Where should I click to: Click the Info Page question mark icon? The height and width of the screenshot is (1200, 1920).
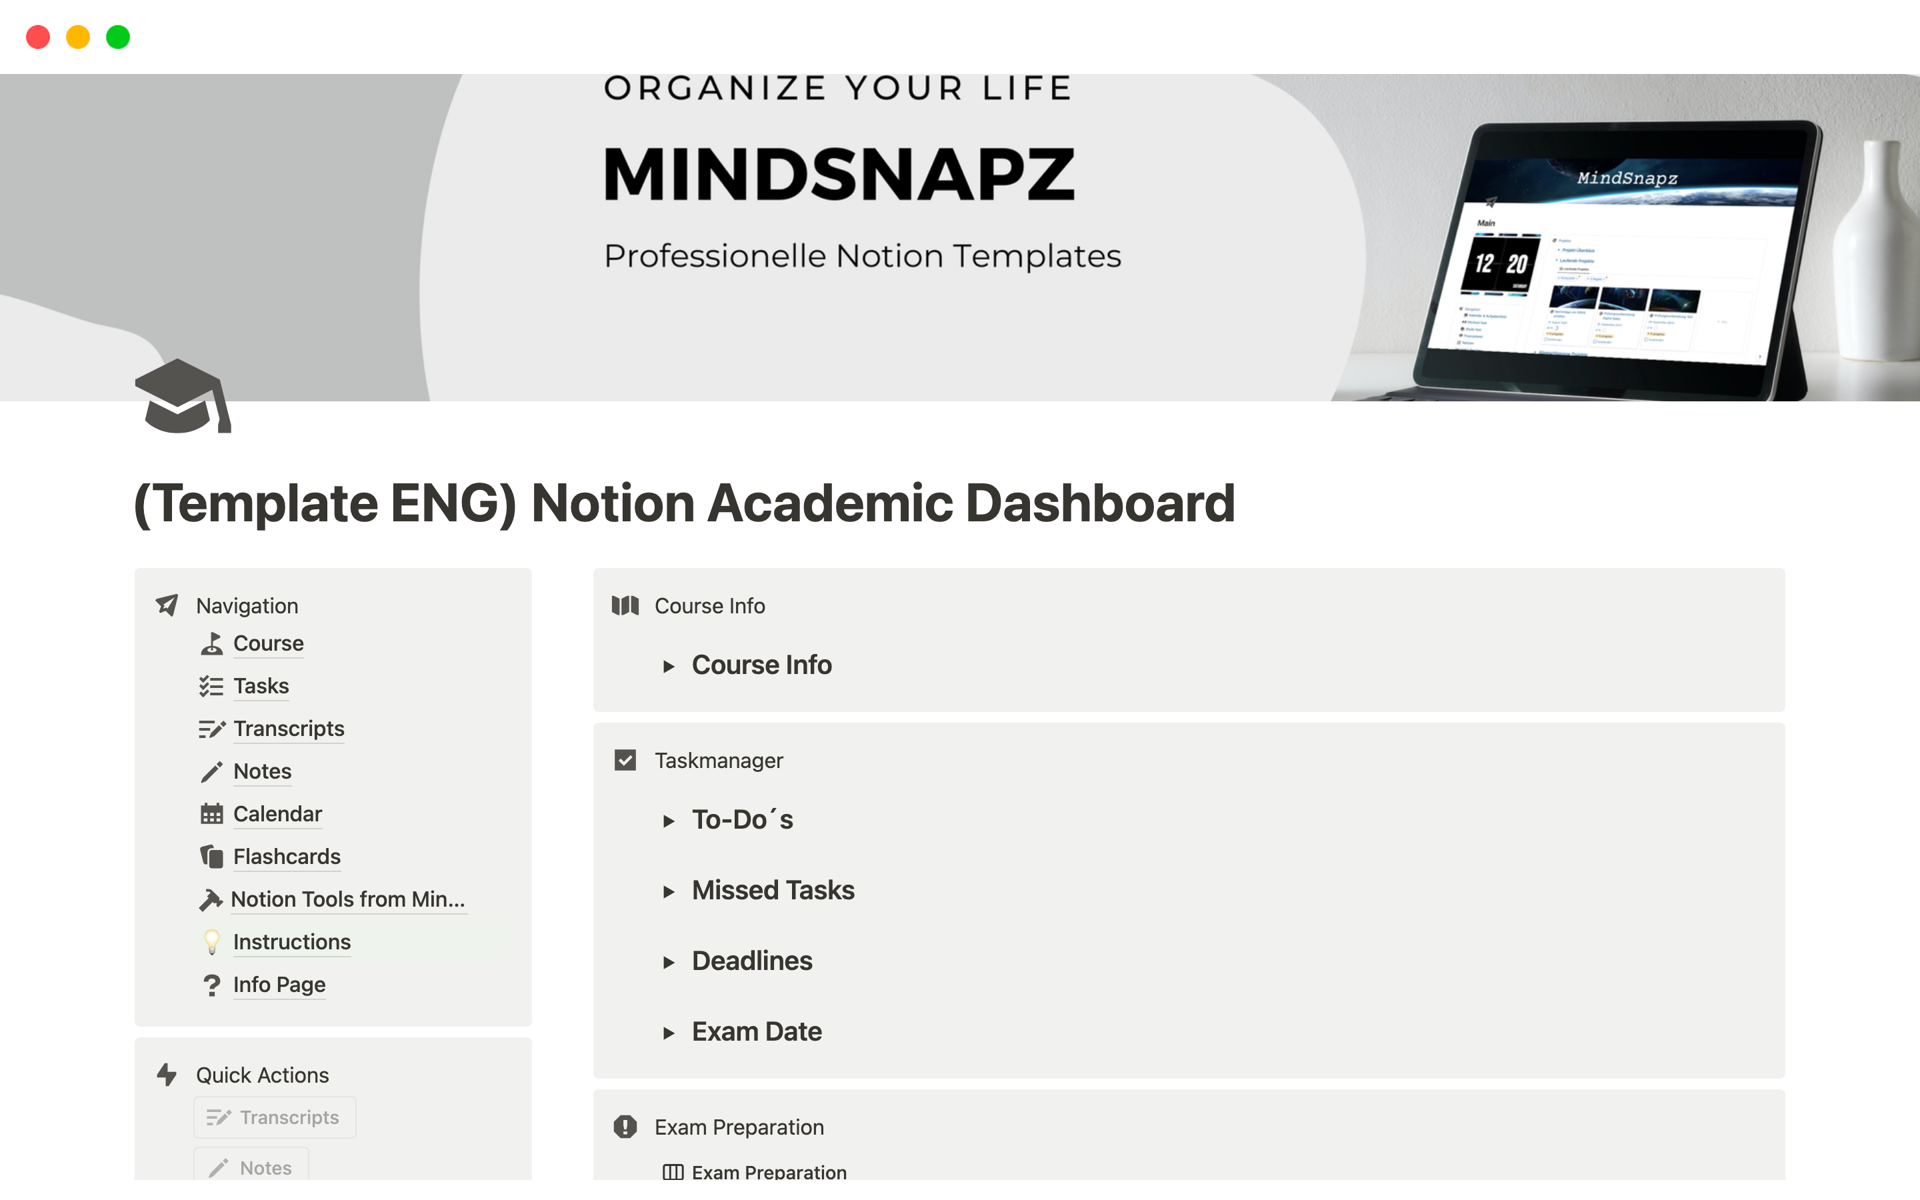pyautogui.click(x=214, y=984)
